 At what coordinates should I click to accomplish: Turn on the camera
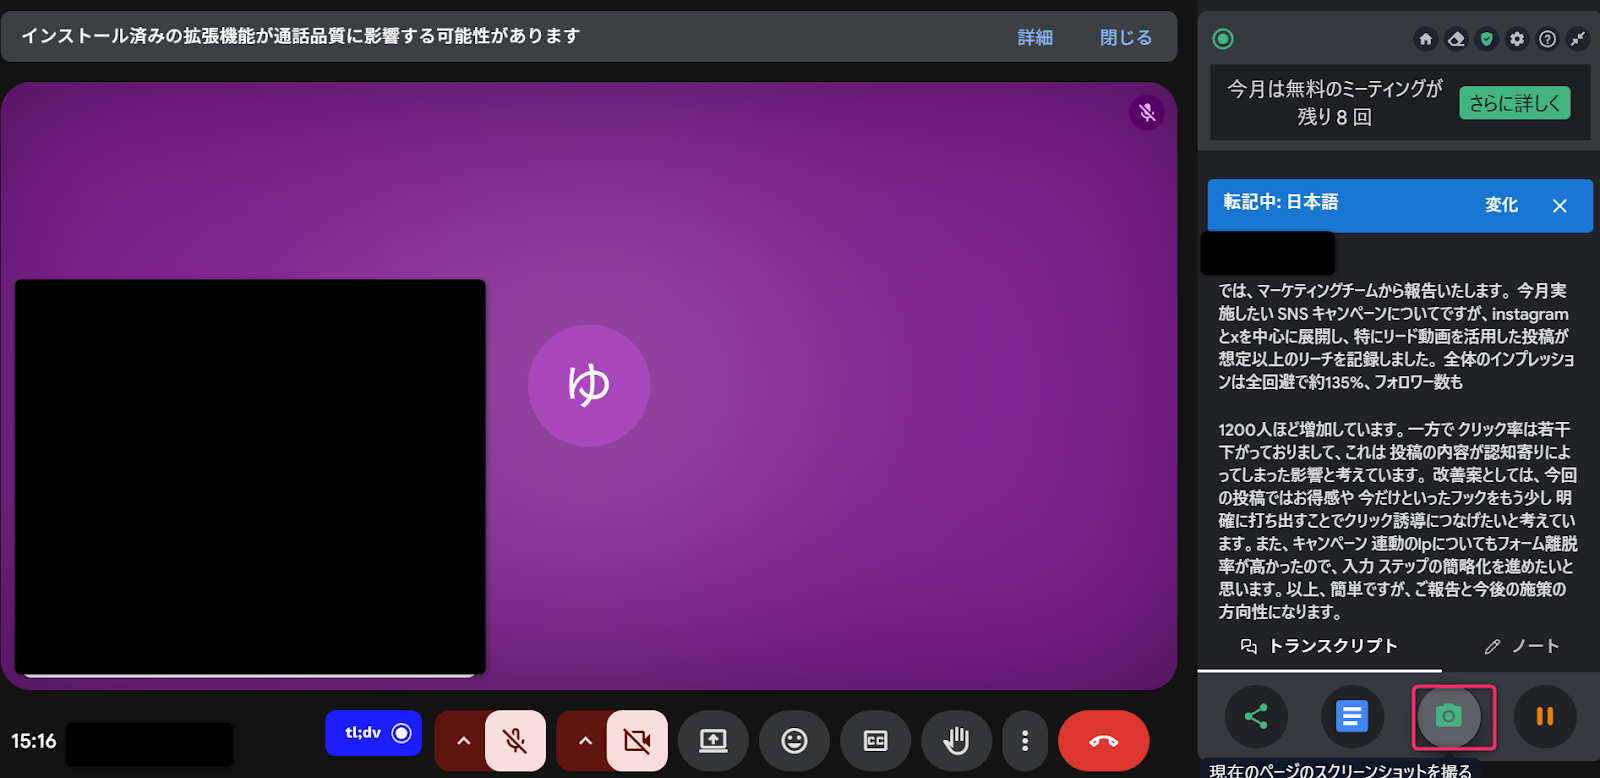pos(637,741)
